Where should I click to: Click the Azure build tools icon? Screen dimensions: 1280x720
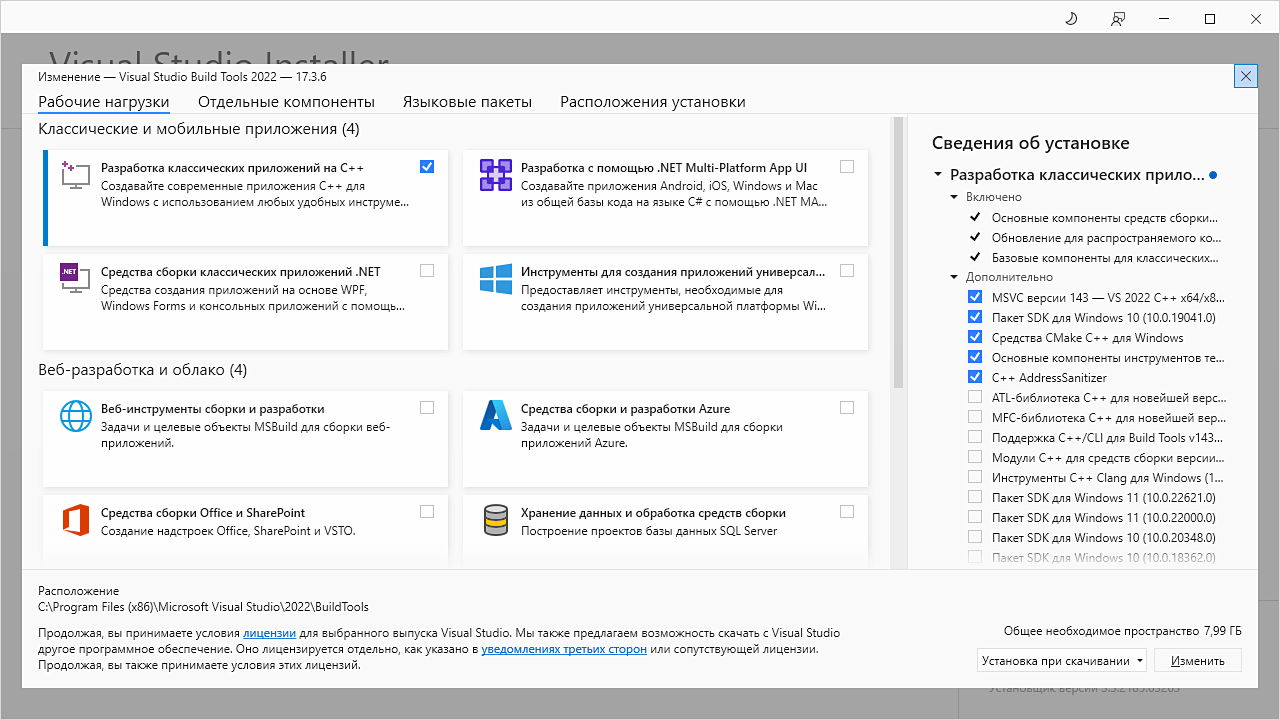(x=495, y=416)
